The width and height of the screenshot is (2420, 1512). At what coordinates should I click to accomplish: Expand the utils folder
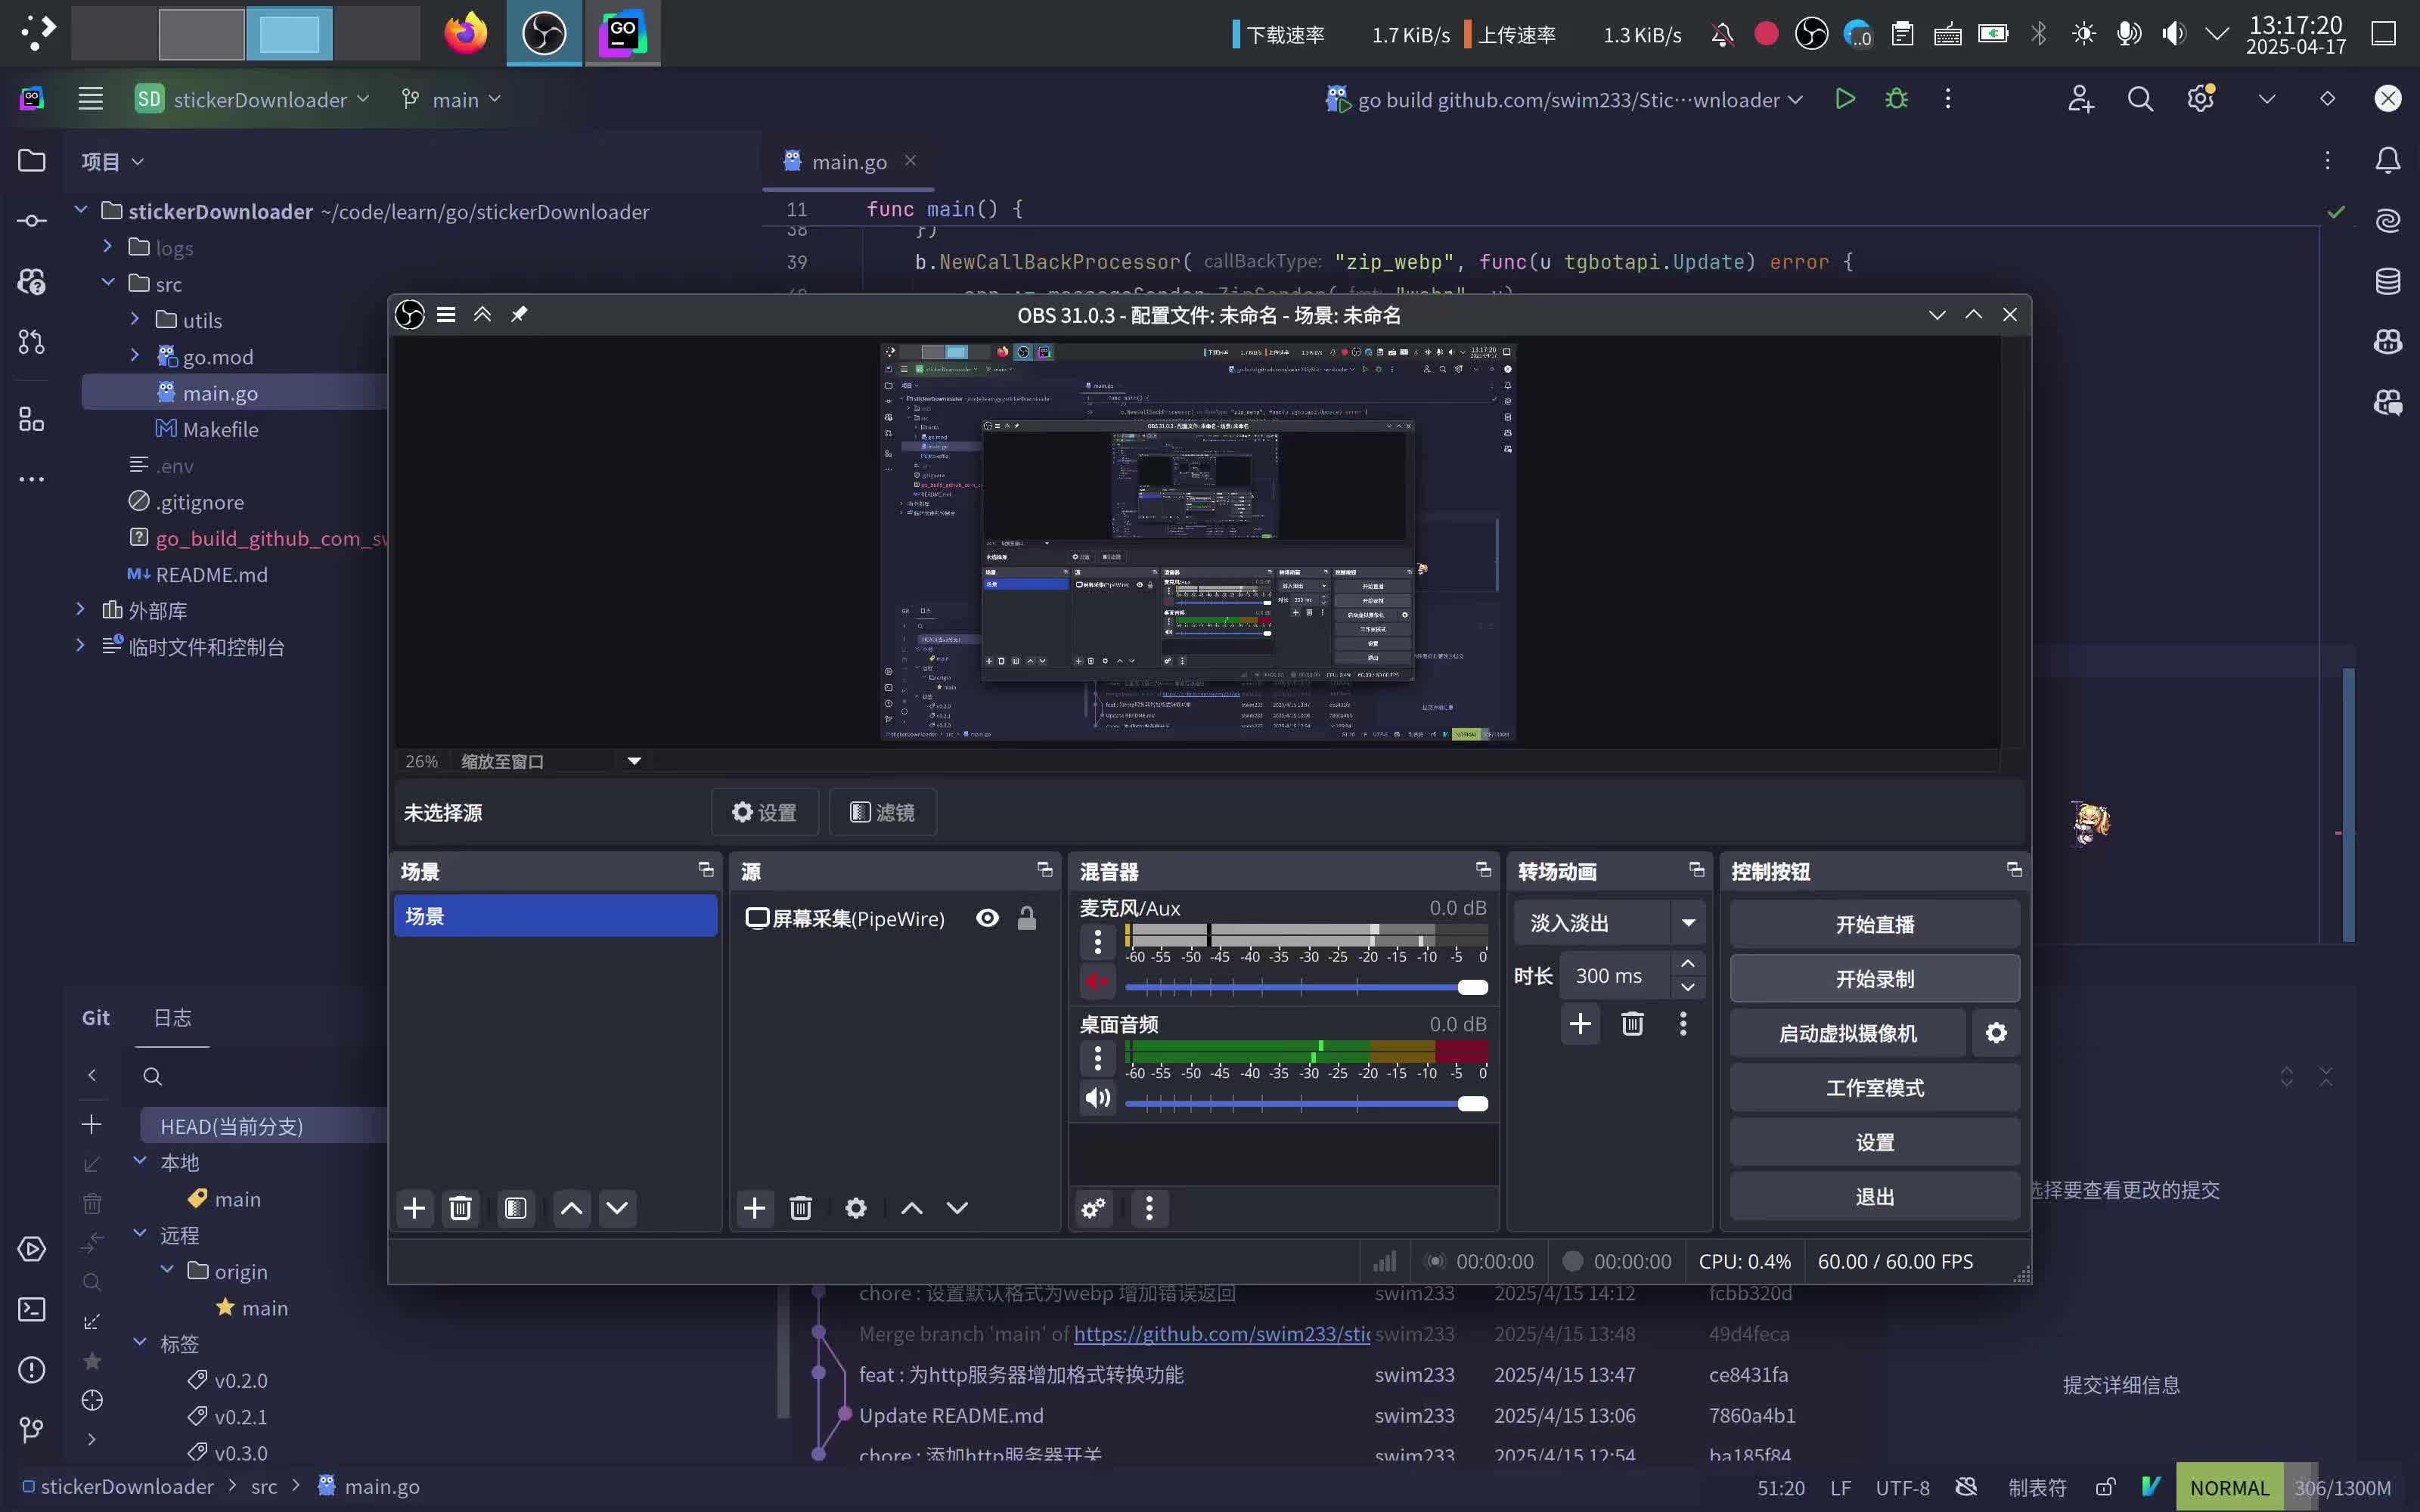(135, 319)
